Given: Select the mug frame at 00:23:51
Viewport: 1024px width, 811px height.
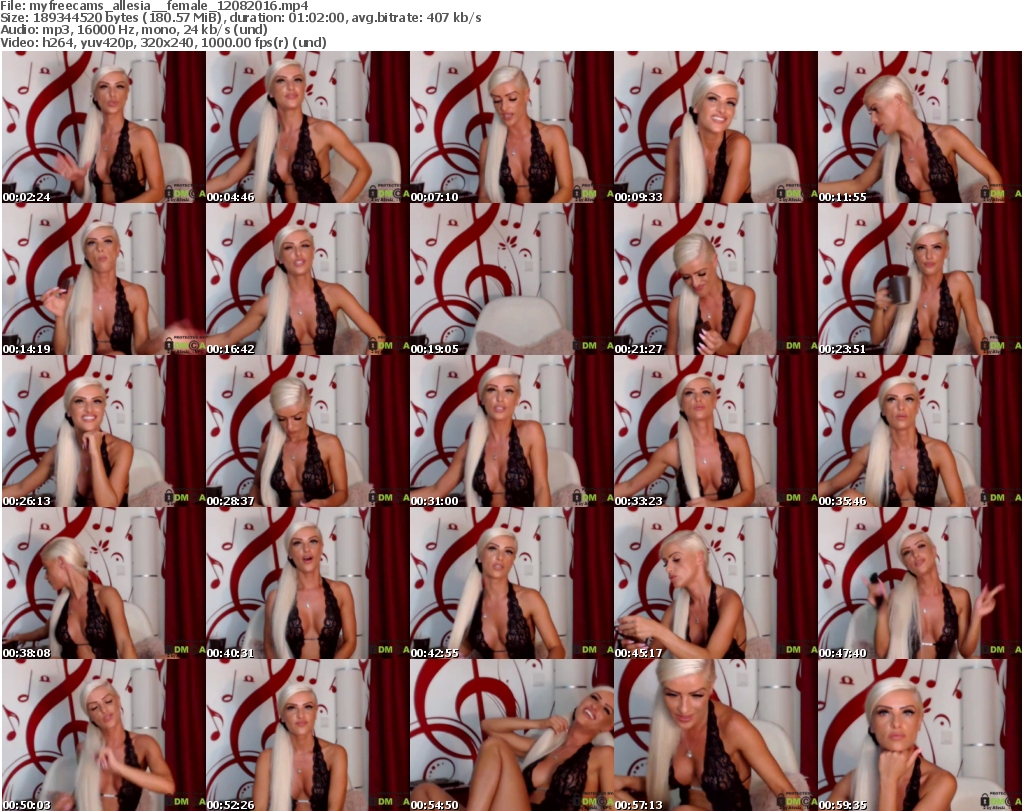Looking at the screenshot, I should [x=920, y=279].
